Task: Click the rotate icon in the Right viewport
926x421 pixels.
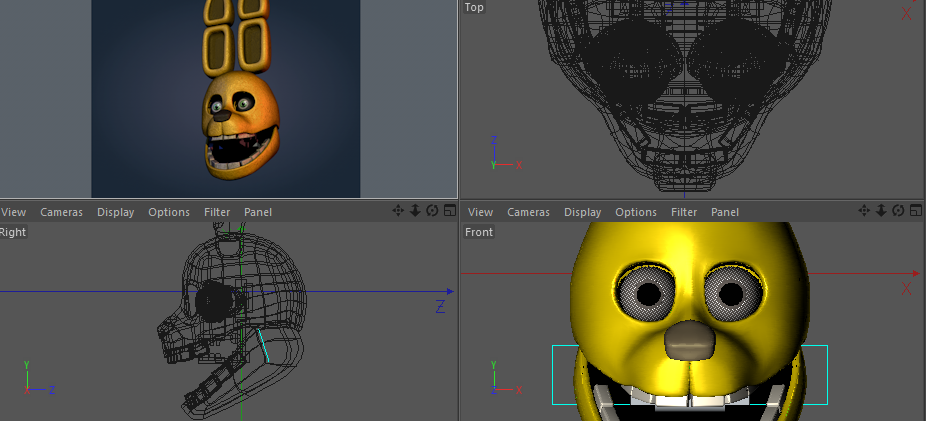Action: (x=432, y=211)
